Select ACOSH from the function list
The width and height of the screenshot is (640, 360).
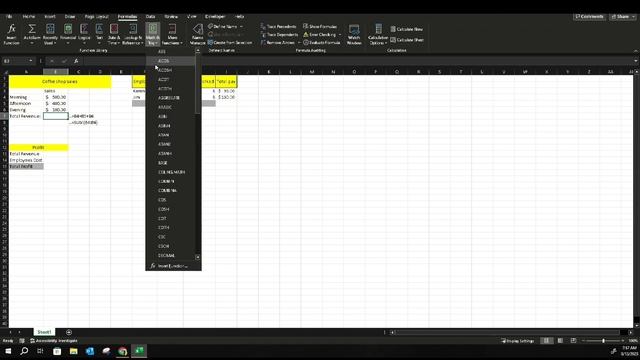pyautogui.click(x=170, y=70)
